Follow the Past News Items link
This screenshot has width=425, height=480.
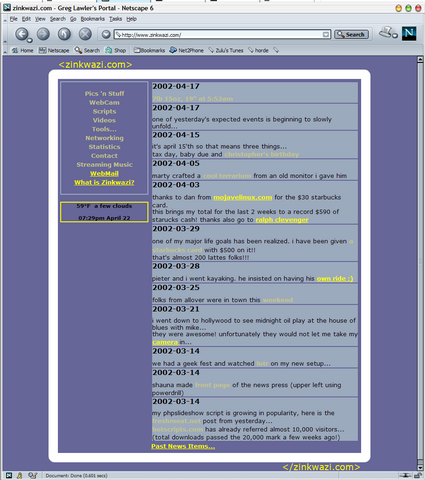pyautogui.click(x=183, y=446)
